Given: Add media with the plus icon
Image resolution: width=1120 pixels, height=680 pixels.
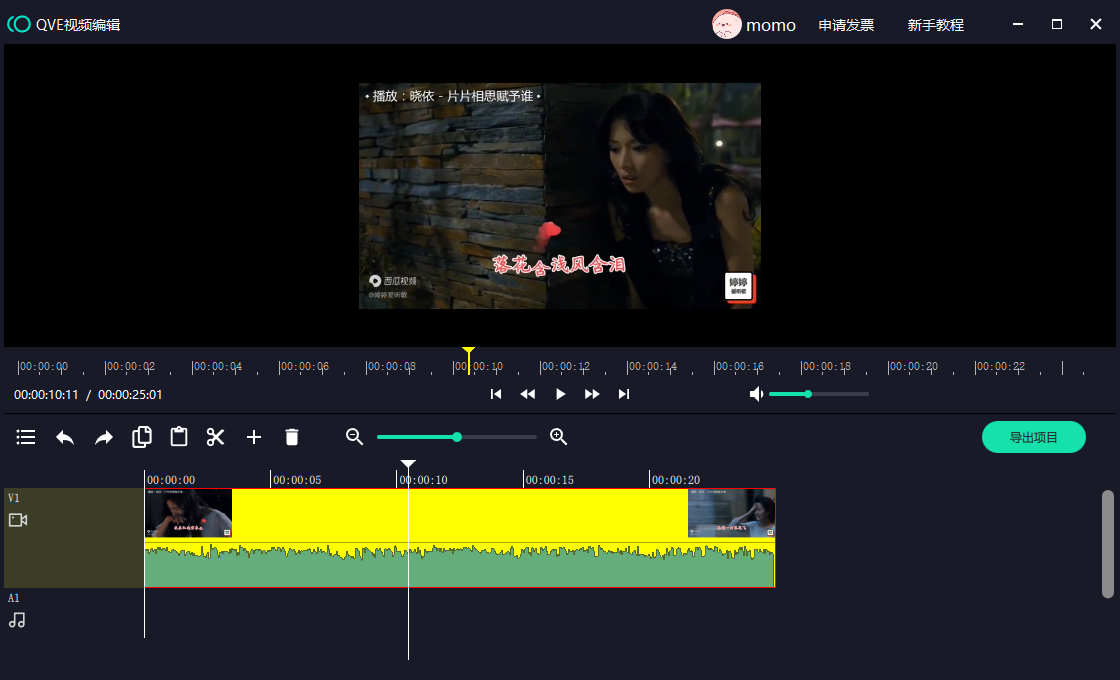Looking at the screenshot, I should [254, 437].
